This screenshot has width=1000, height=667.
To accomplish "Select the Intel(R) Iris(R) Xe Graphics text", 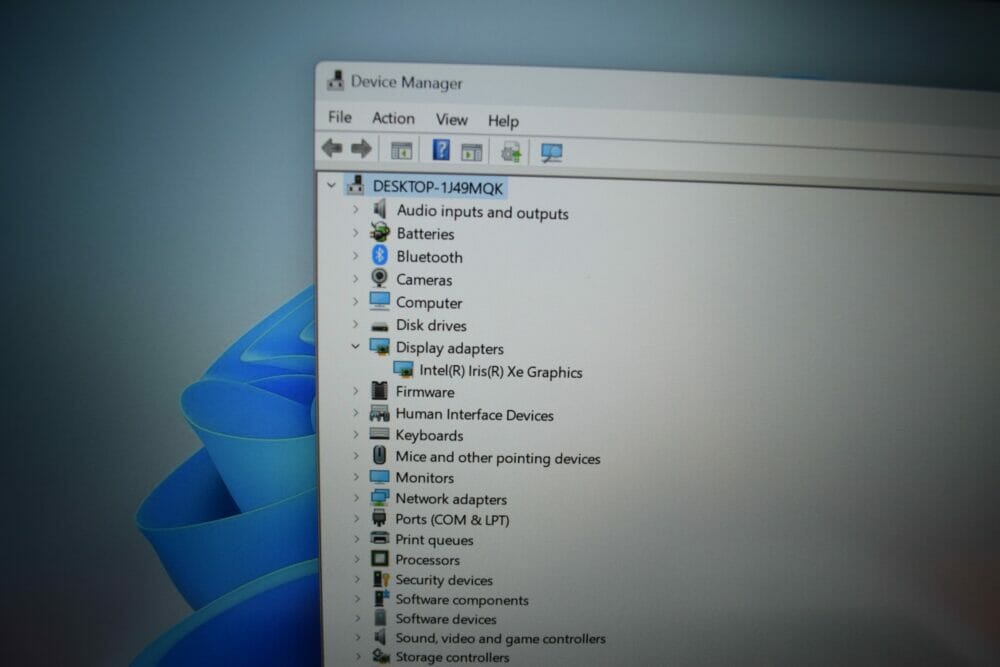I will point(501,372).
